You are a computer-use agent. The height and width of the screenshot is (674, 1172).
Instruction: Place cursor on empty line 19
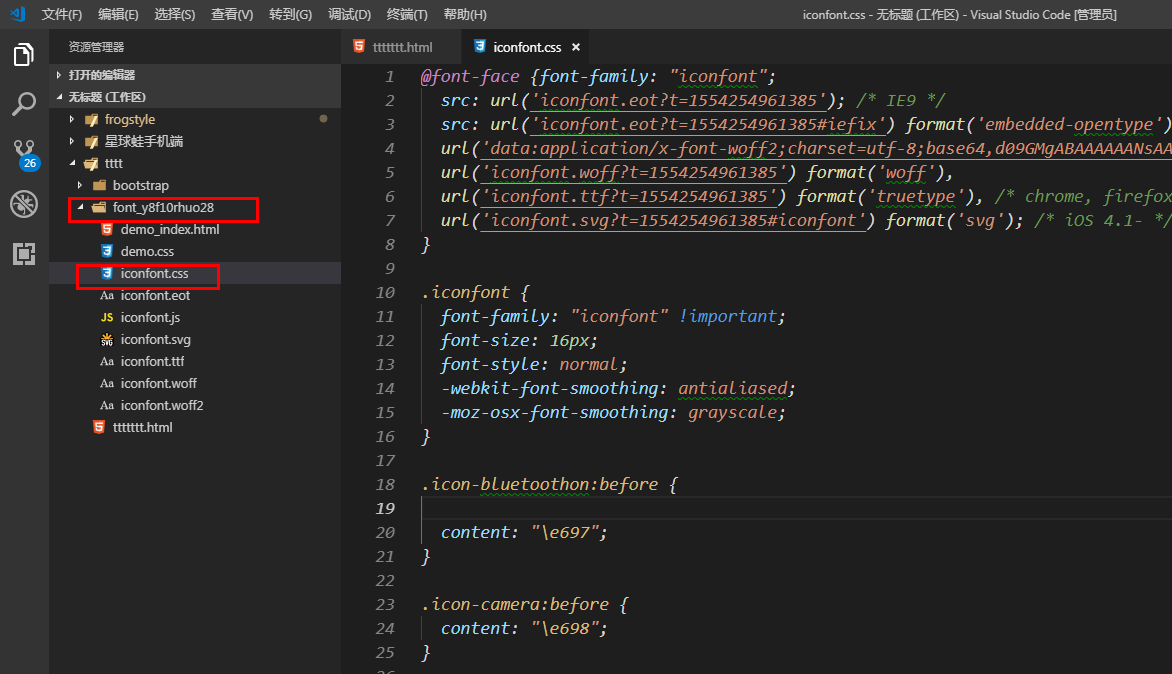[796, 508]
